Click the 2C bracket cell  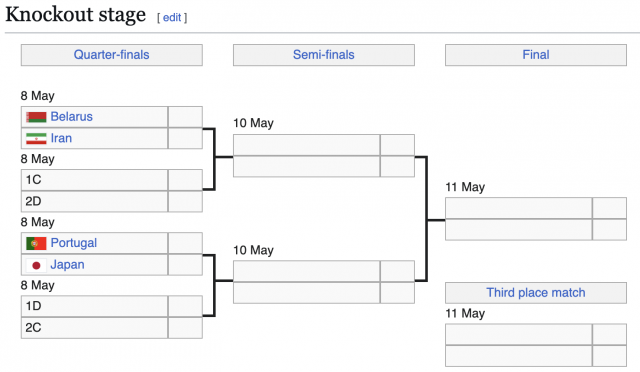(x=94, y=327)
